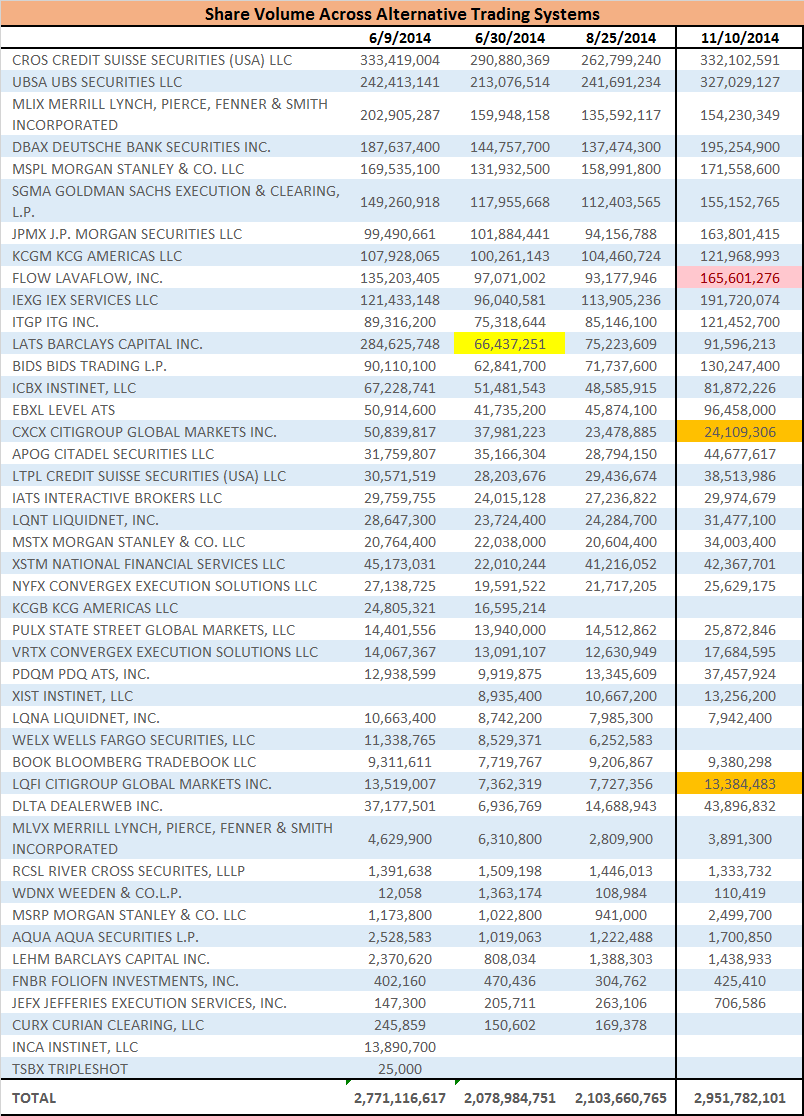The width and height of the screenshot is (804, 1116).
Task: Click PDQM PDQ ATS, INC. label
Action: [81, 675]
